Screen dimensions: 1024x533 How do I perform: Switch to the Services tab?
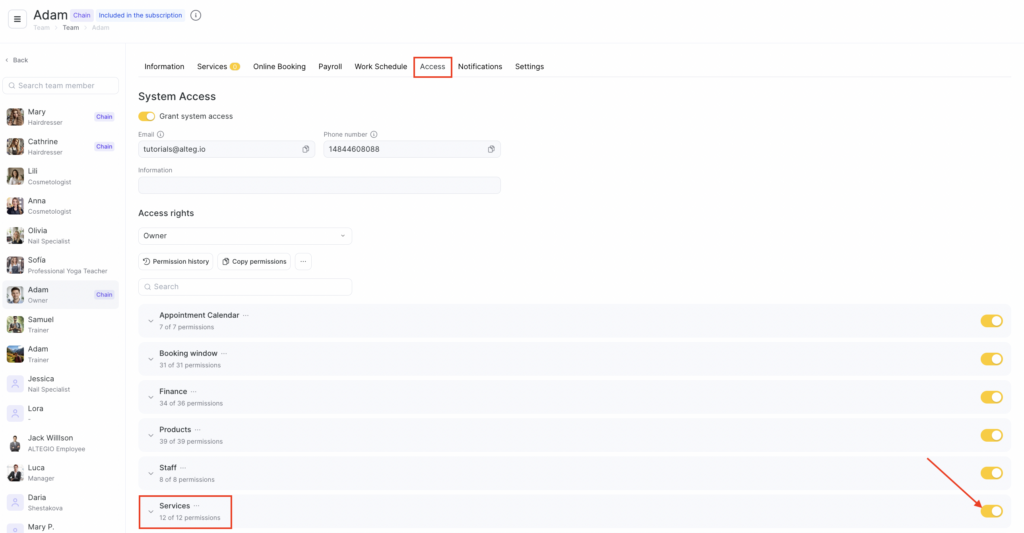click(212, 67)
